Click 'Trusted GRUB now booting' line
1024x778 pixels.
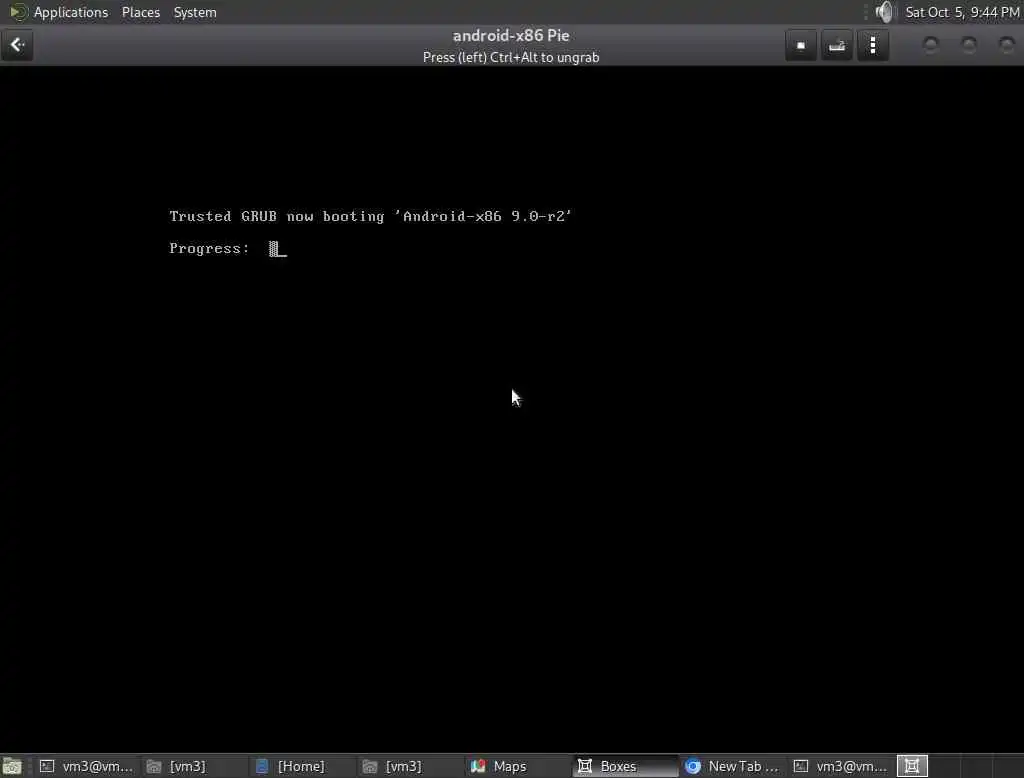(370, 216)
